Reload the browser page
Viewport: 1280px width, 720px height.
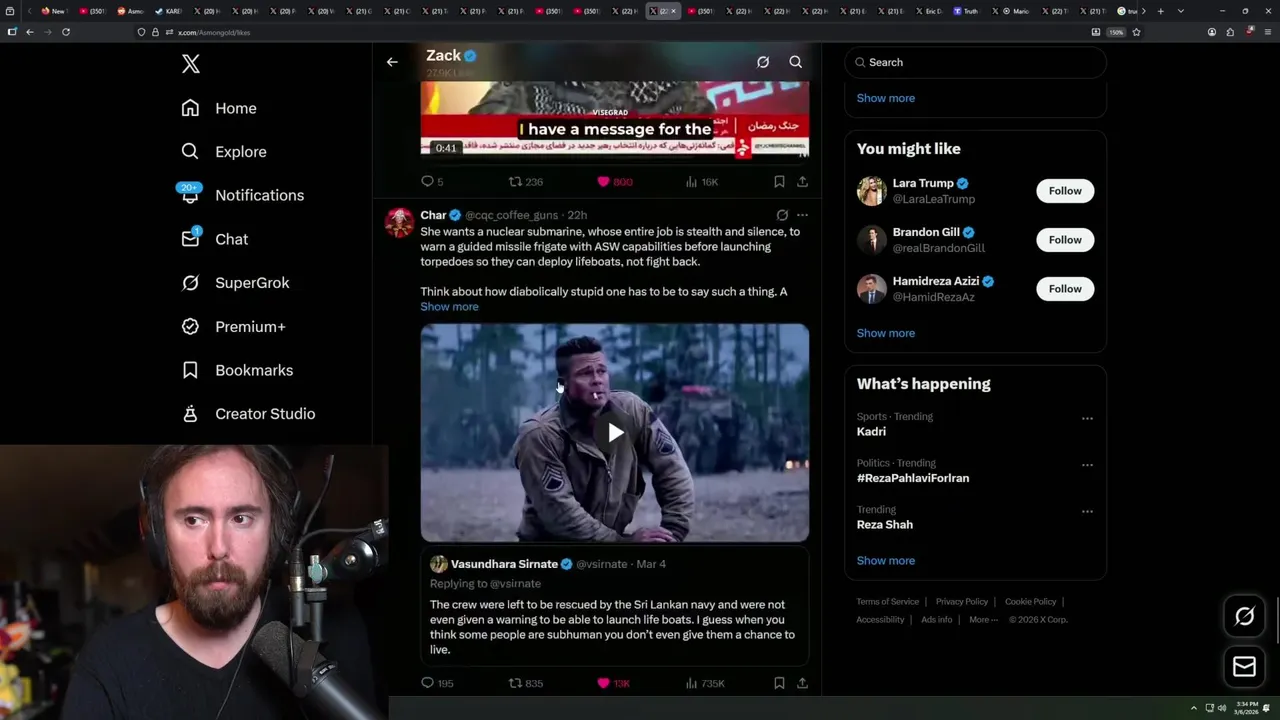(x=66, y=32)
